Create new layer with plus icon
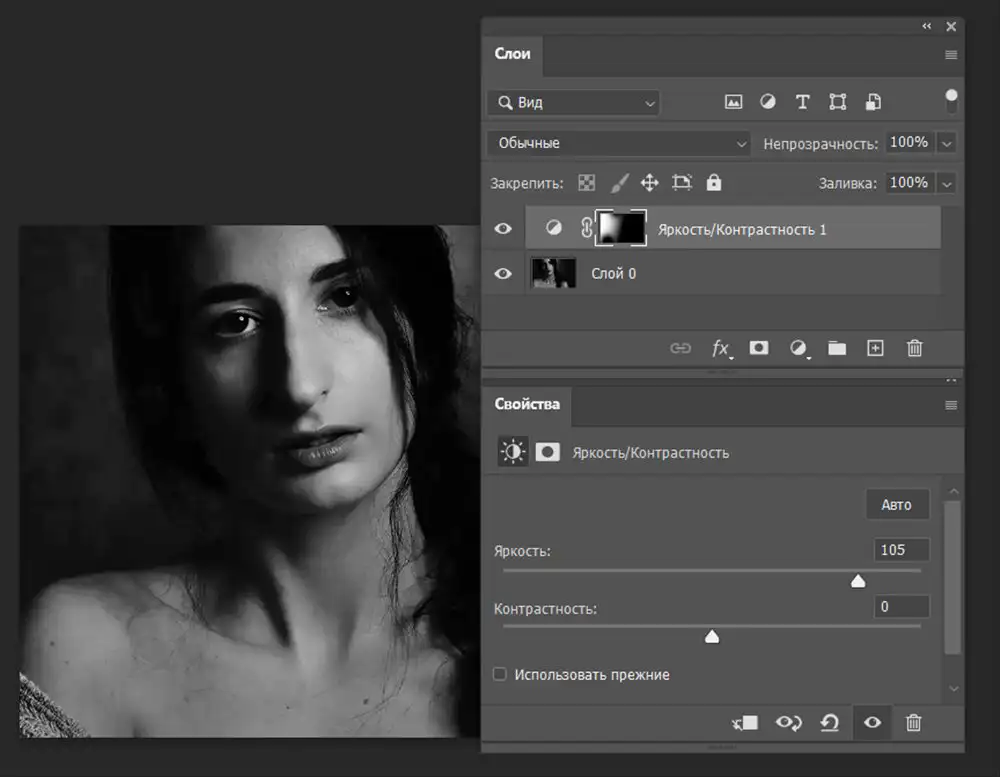The width and height of the screenshot is (1000, 777). [875, 348]
